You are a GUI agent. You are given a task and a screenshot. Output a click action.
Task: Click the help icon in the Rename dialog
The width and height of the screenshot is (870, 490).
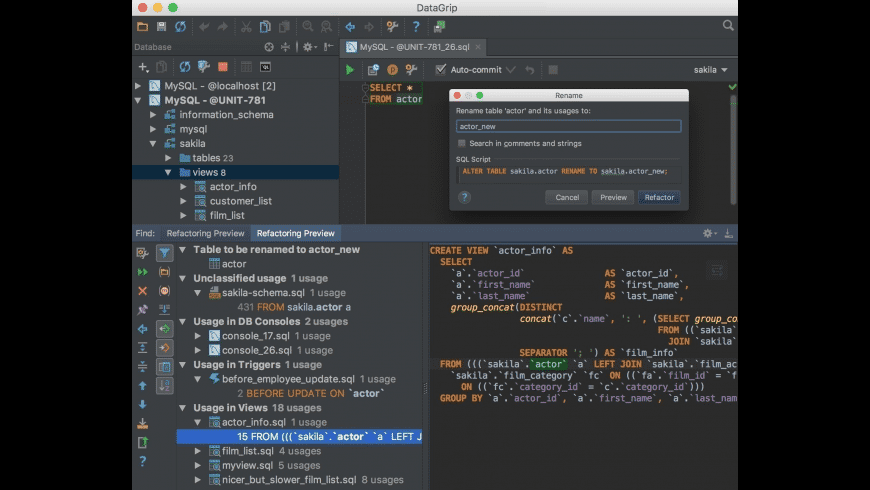click(x=464, y=197)
